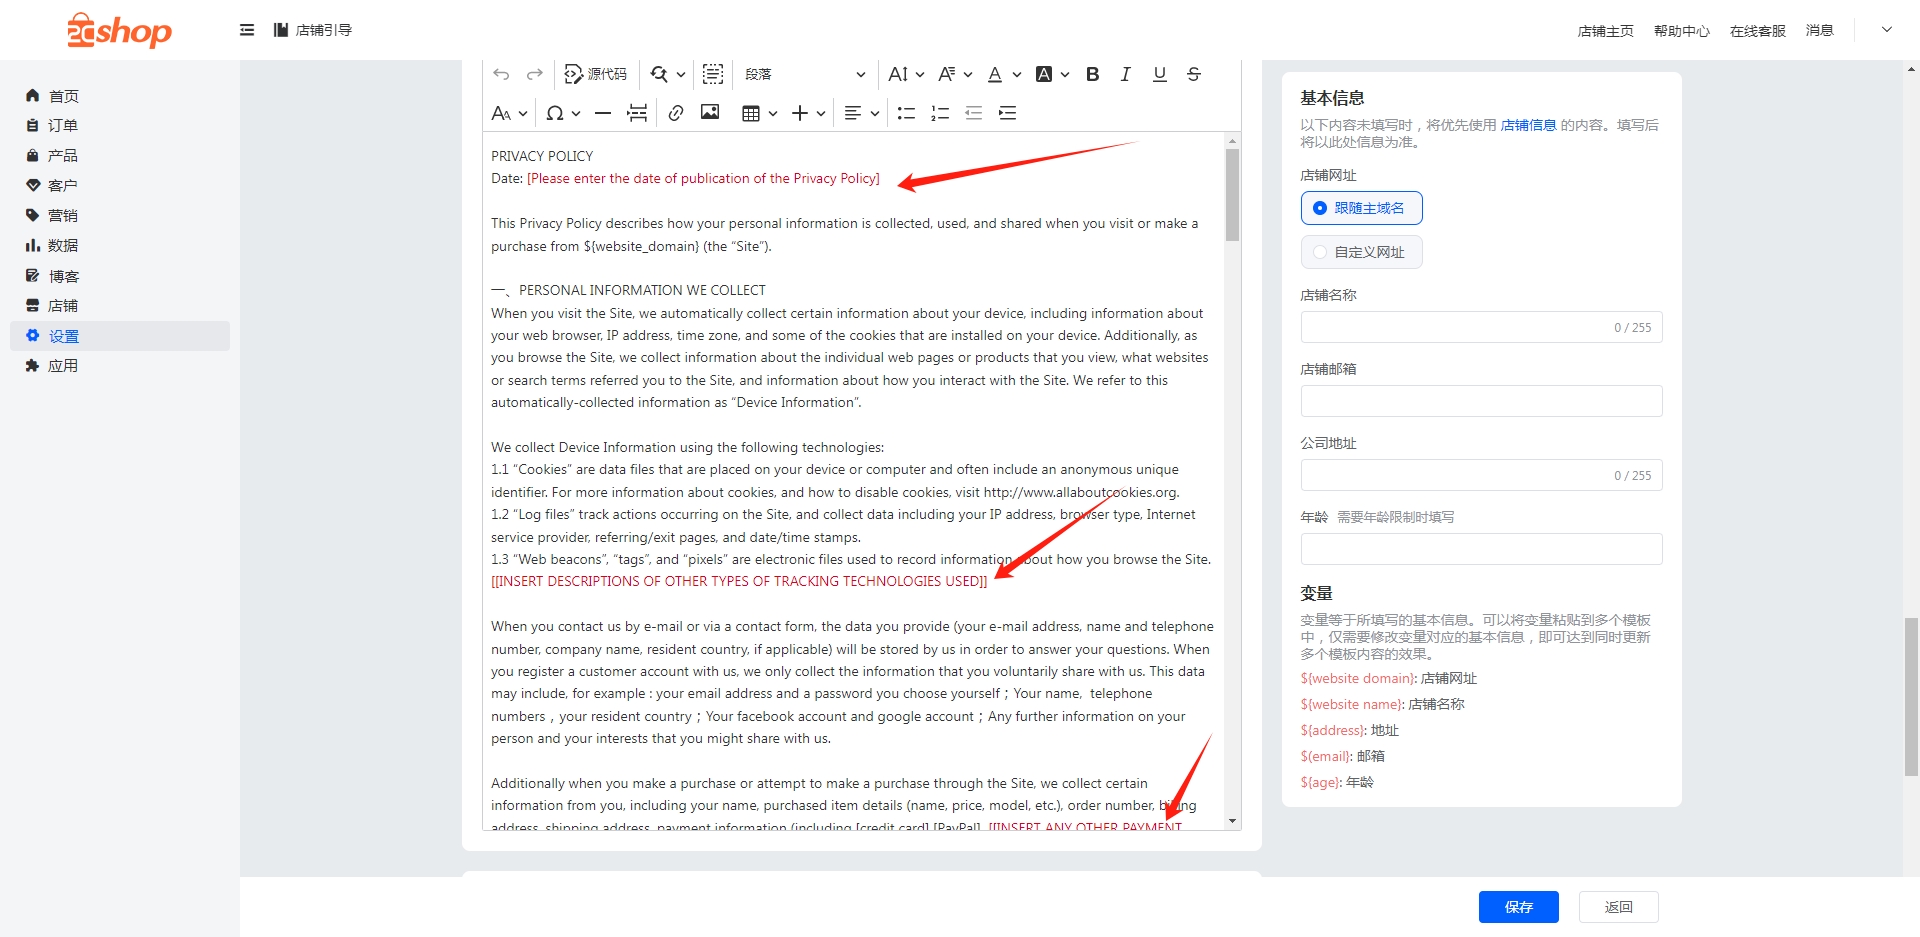
Task: Toggle the sidebar collapse hamburger icon
Action: pyautogui.click(x=247, y=30)
